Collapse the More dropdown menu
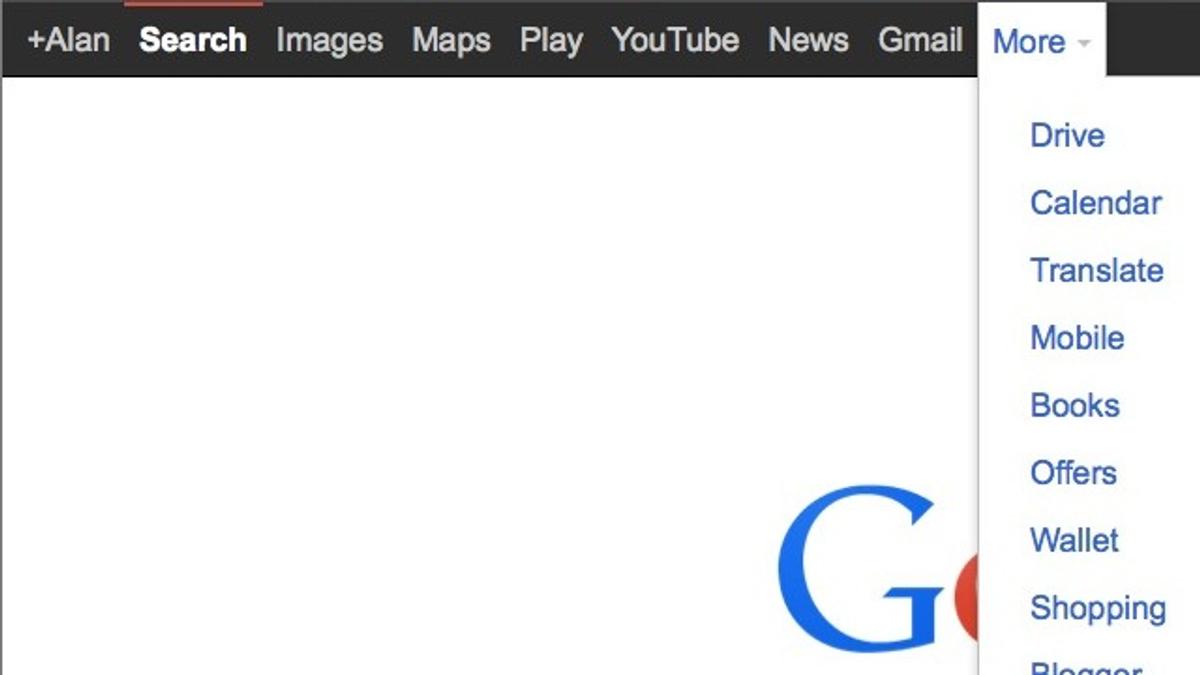This screenshot has width=1200, height=675. coord(1042,41)
